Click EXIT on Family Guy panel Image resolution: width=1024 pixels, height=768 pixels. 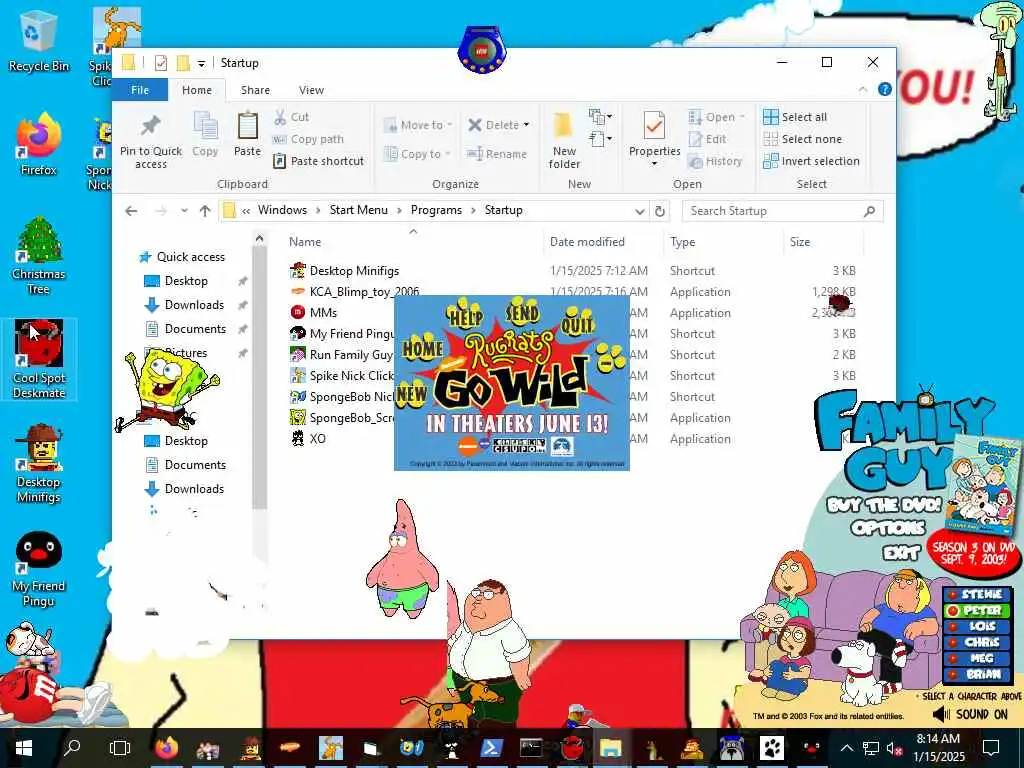coord(901,552)
